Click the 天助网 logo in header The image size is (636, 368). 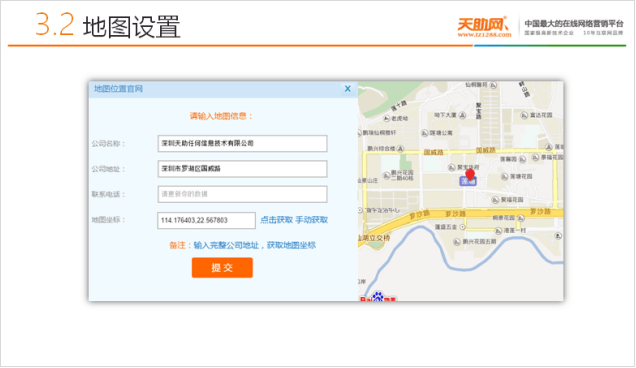(484, 27)
